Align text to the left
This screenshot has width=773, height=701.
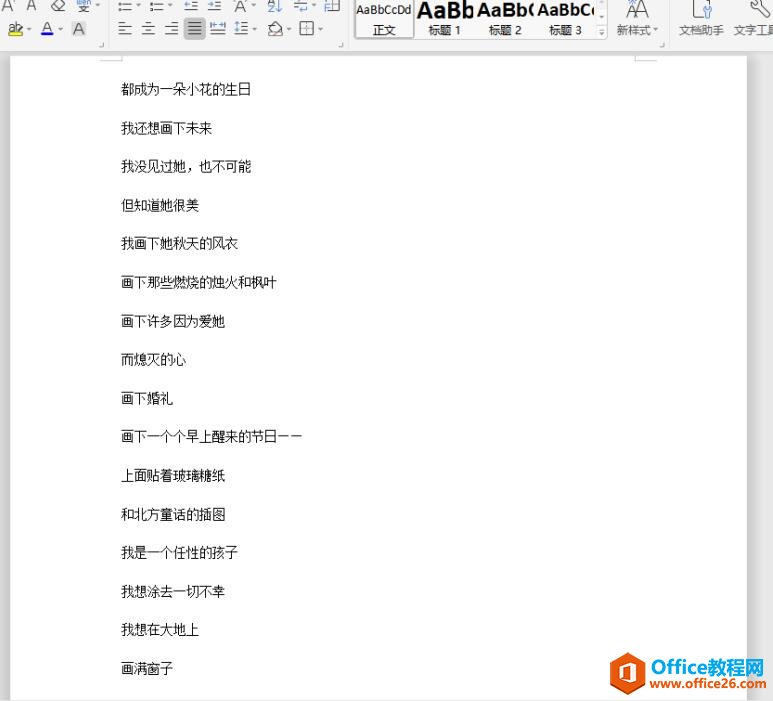point(125,29)
